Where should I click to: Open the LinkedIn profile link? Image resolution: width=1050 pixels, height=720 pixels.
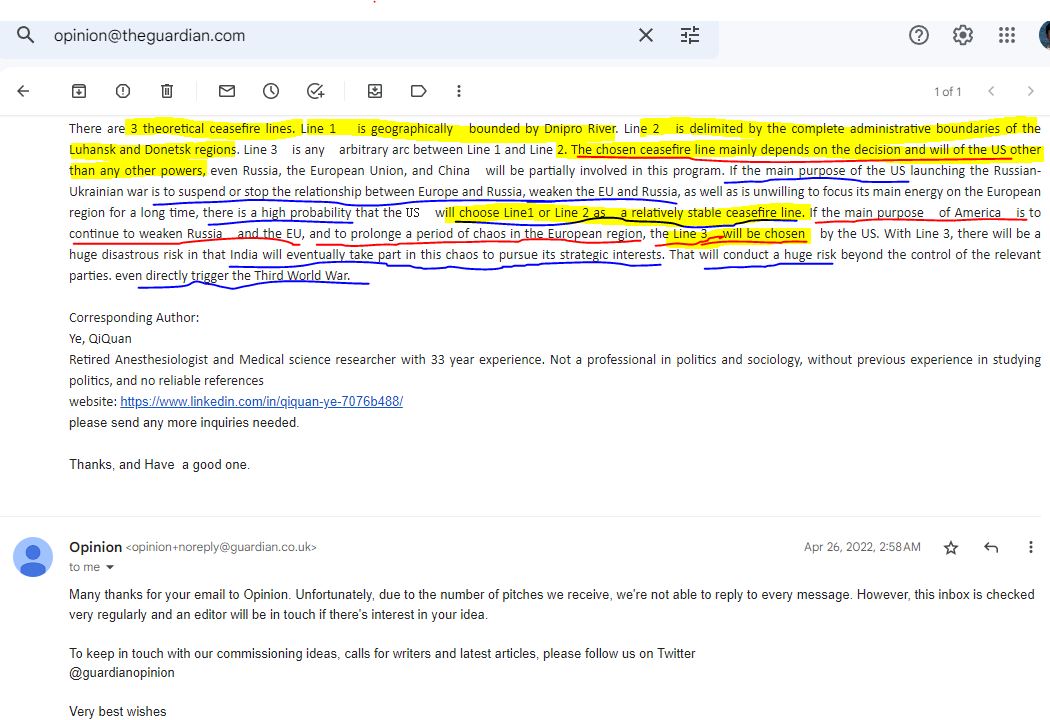261,402
